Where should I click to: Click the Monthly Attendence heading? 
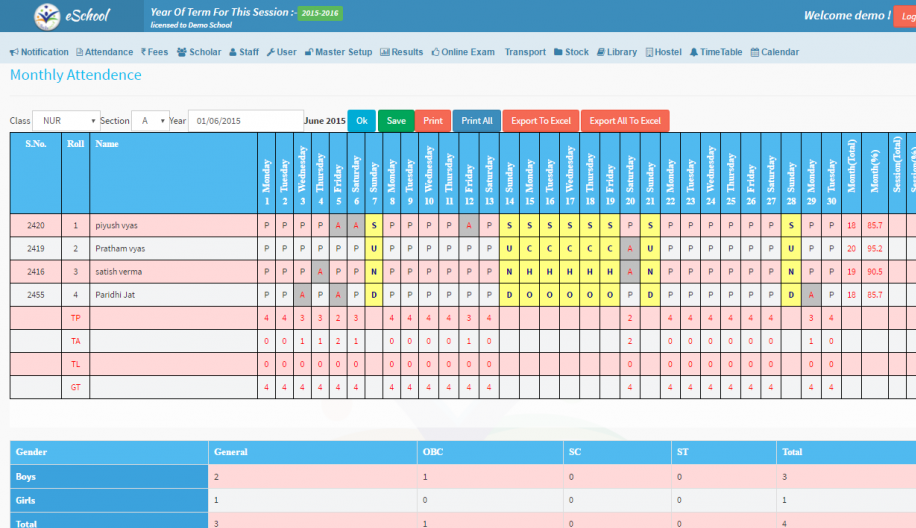[76, 75]
